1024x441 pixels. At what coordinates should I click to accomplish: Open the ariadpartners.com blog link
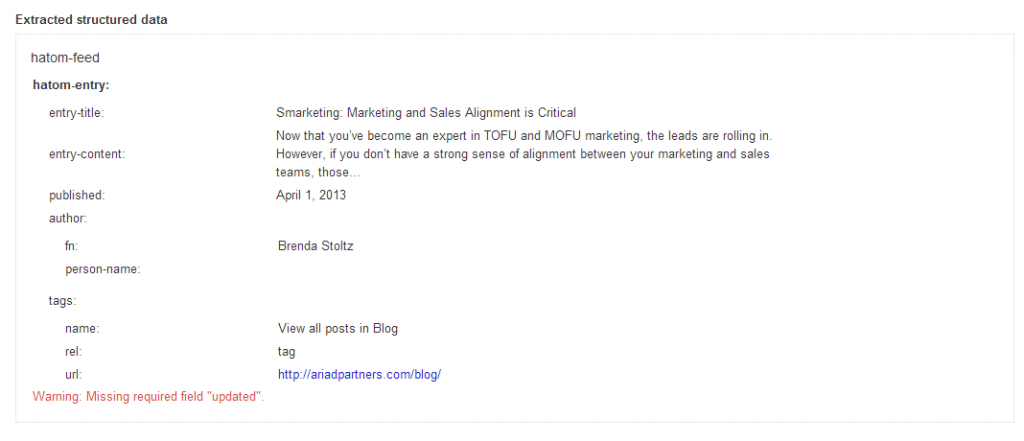pos(359,375)
